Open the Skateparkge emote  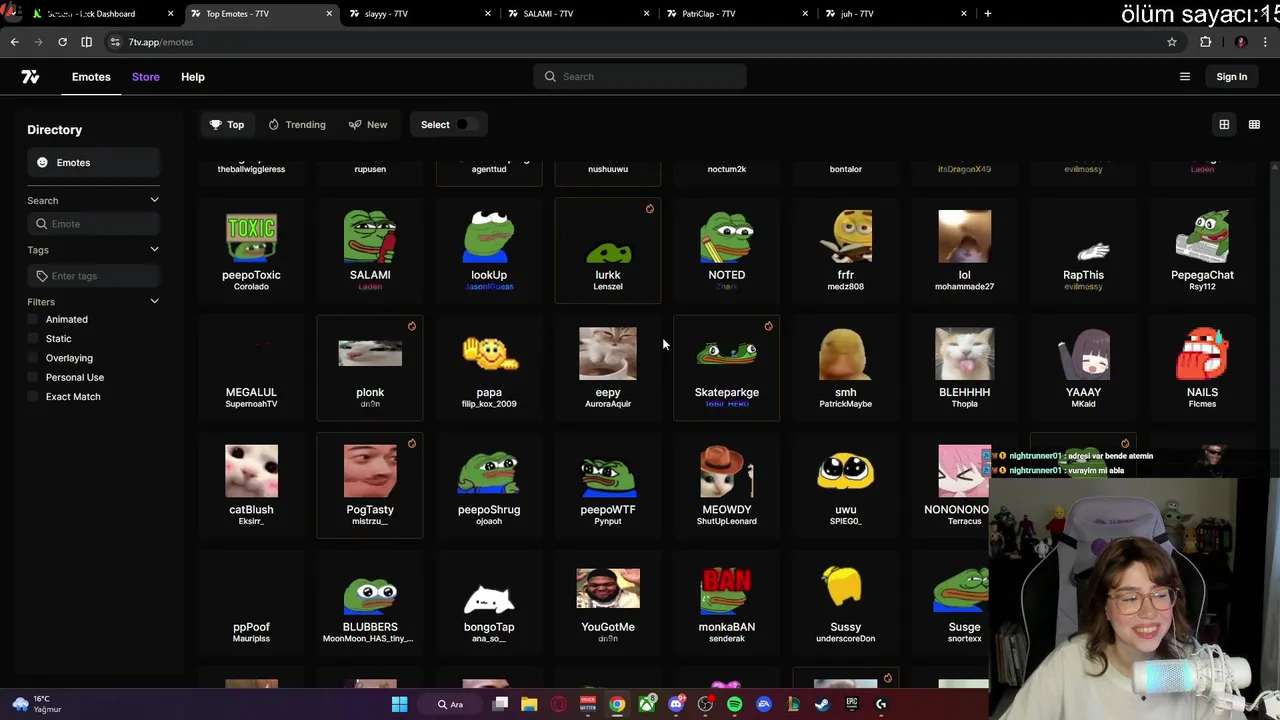coord(727,367)
